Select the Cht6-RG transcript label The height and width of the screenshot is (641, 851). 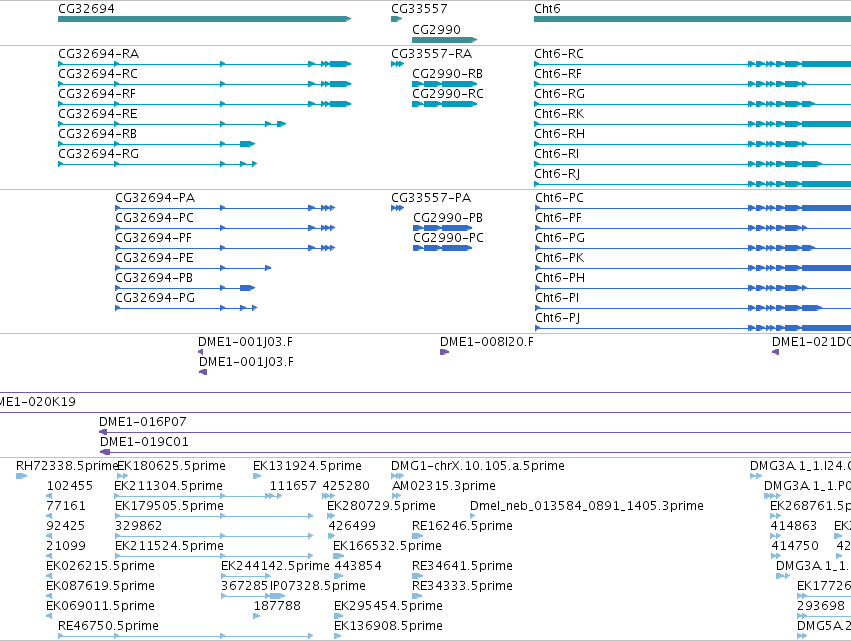tap(560, 94)
